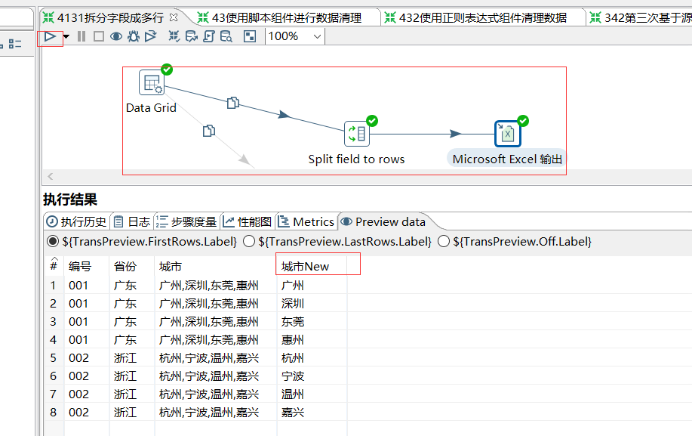Image resolution: width=693 pixels, height=436 pixels.
Task: Switch to tab 4131拆分字段成多行
Action: click(110, 18)
